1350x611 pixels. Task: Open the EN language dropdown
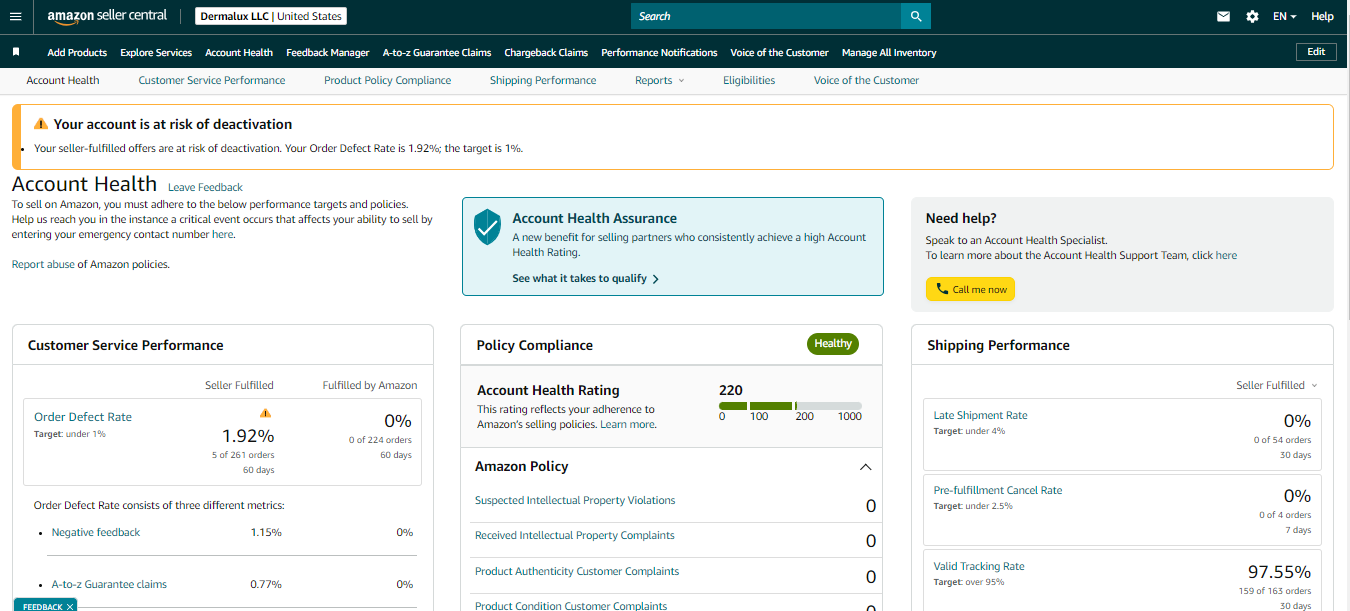(1284, 16)
